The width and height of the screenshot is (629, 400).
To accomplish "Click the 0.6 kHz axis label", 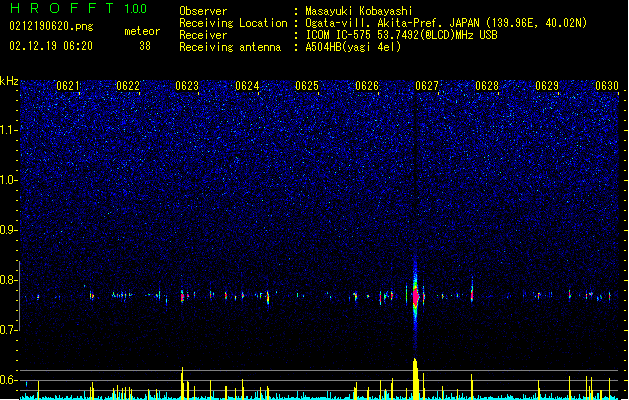I will (x=9, y=380).
